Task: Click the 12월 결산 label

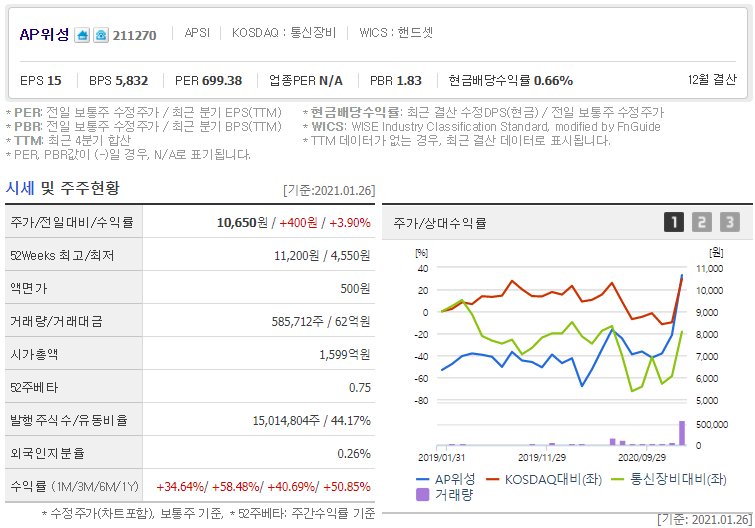Action: pos(712,79)
